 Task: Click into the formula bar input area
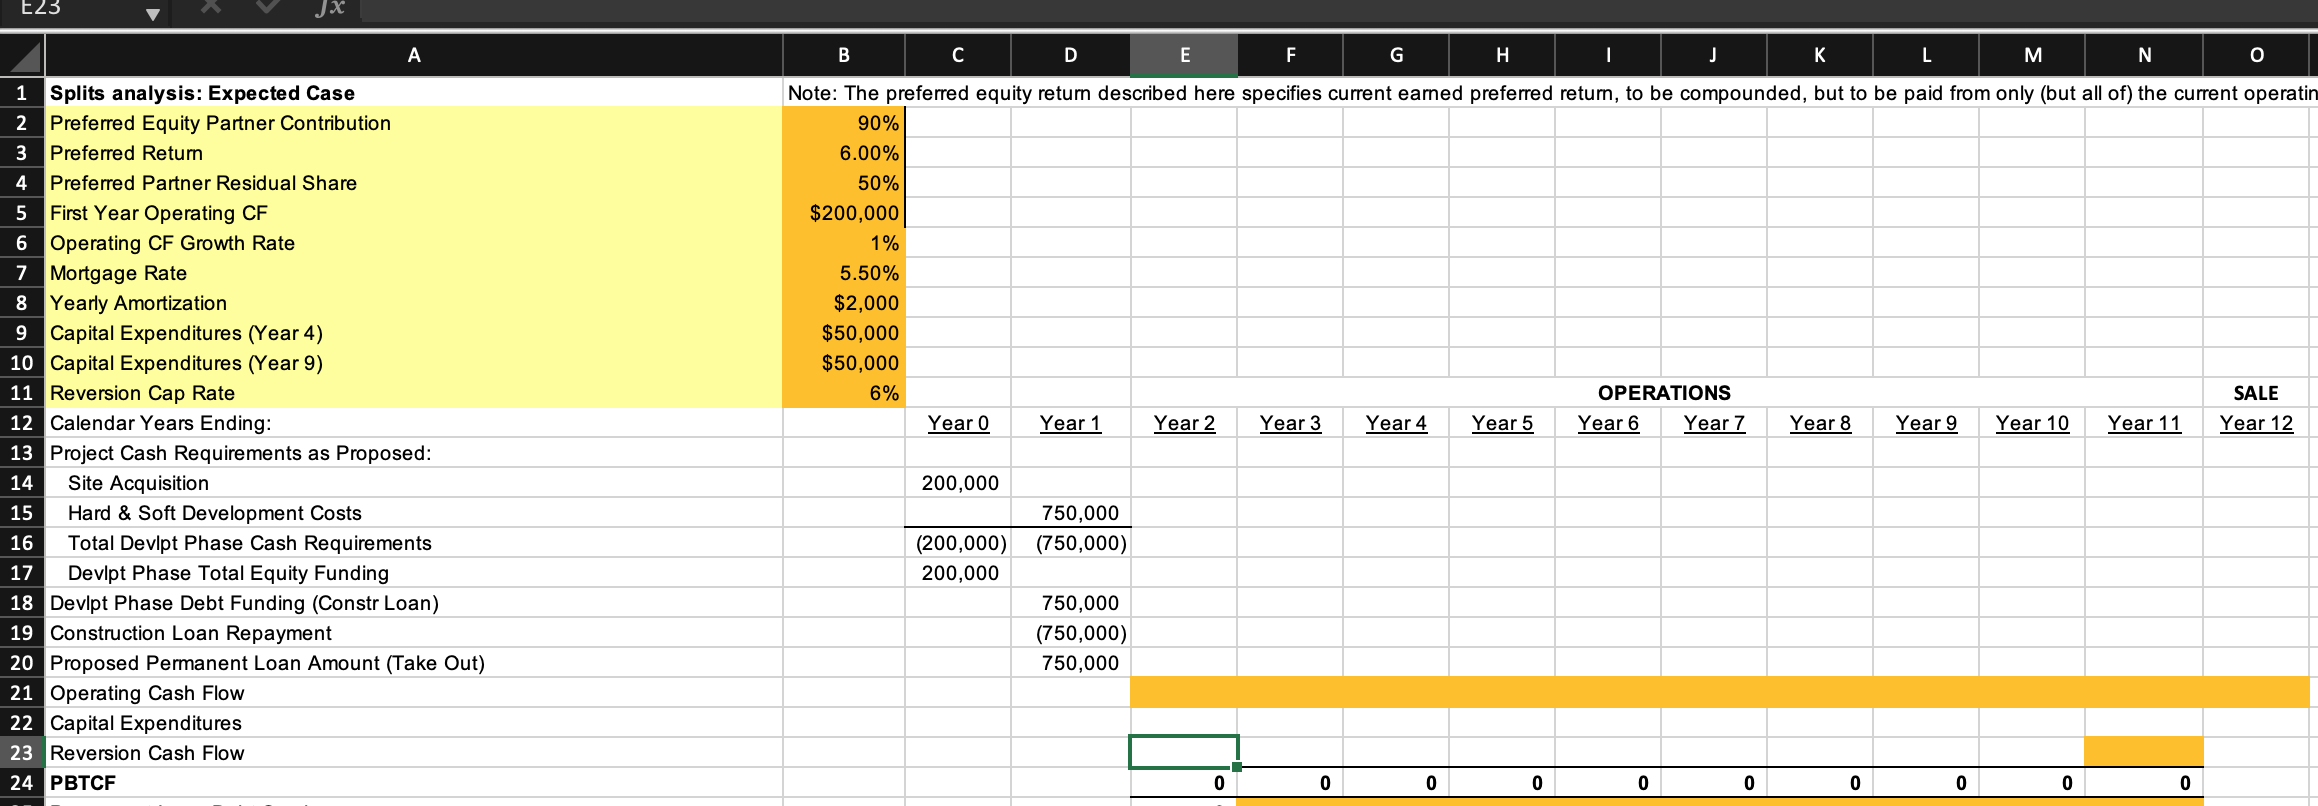(1338, 10)
